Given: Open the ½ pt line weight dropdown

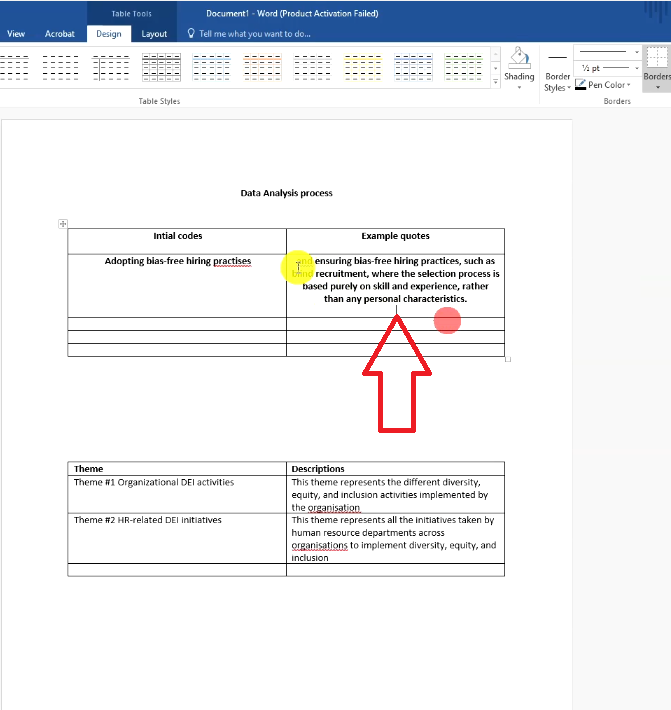Looking at the screenshot, I should [x=637, y=68].
